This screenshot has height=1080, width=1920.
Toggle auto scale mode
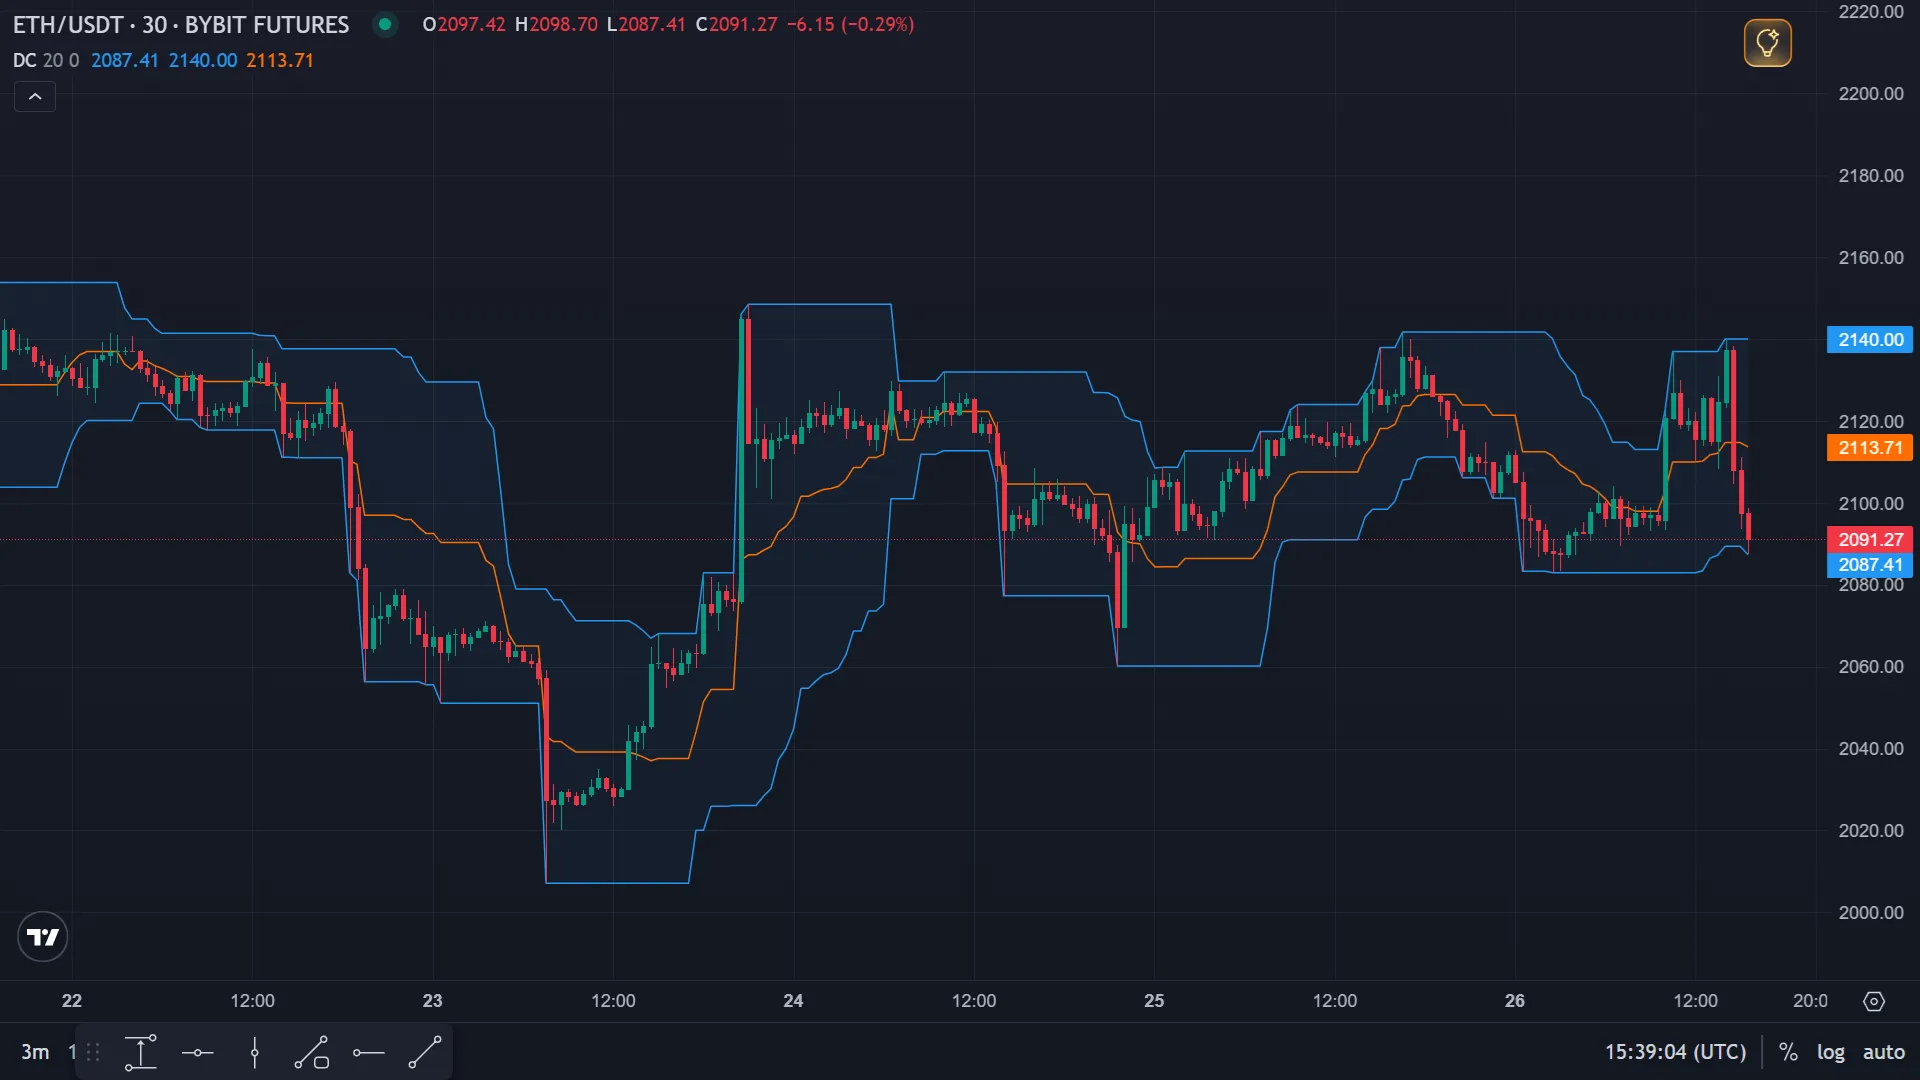click(x=1884, y=1052)
